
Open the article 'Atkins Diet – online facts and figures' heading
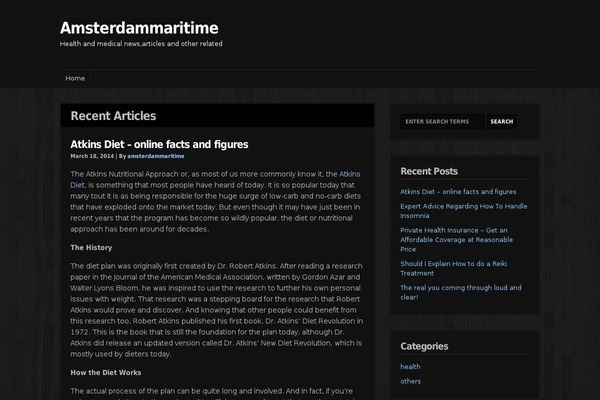(159, 144)
